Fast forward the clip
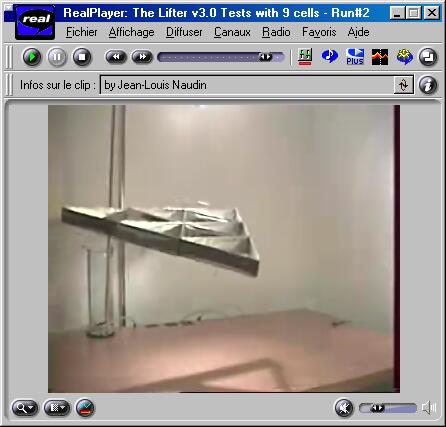 point(142,57)
